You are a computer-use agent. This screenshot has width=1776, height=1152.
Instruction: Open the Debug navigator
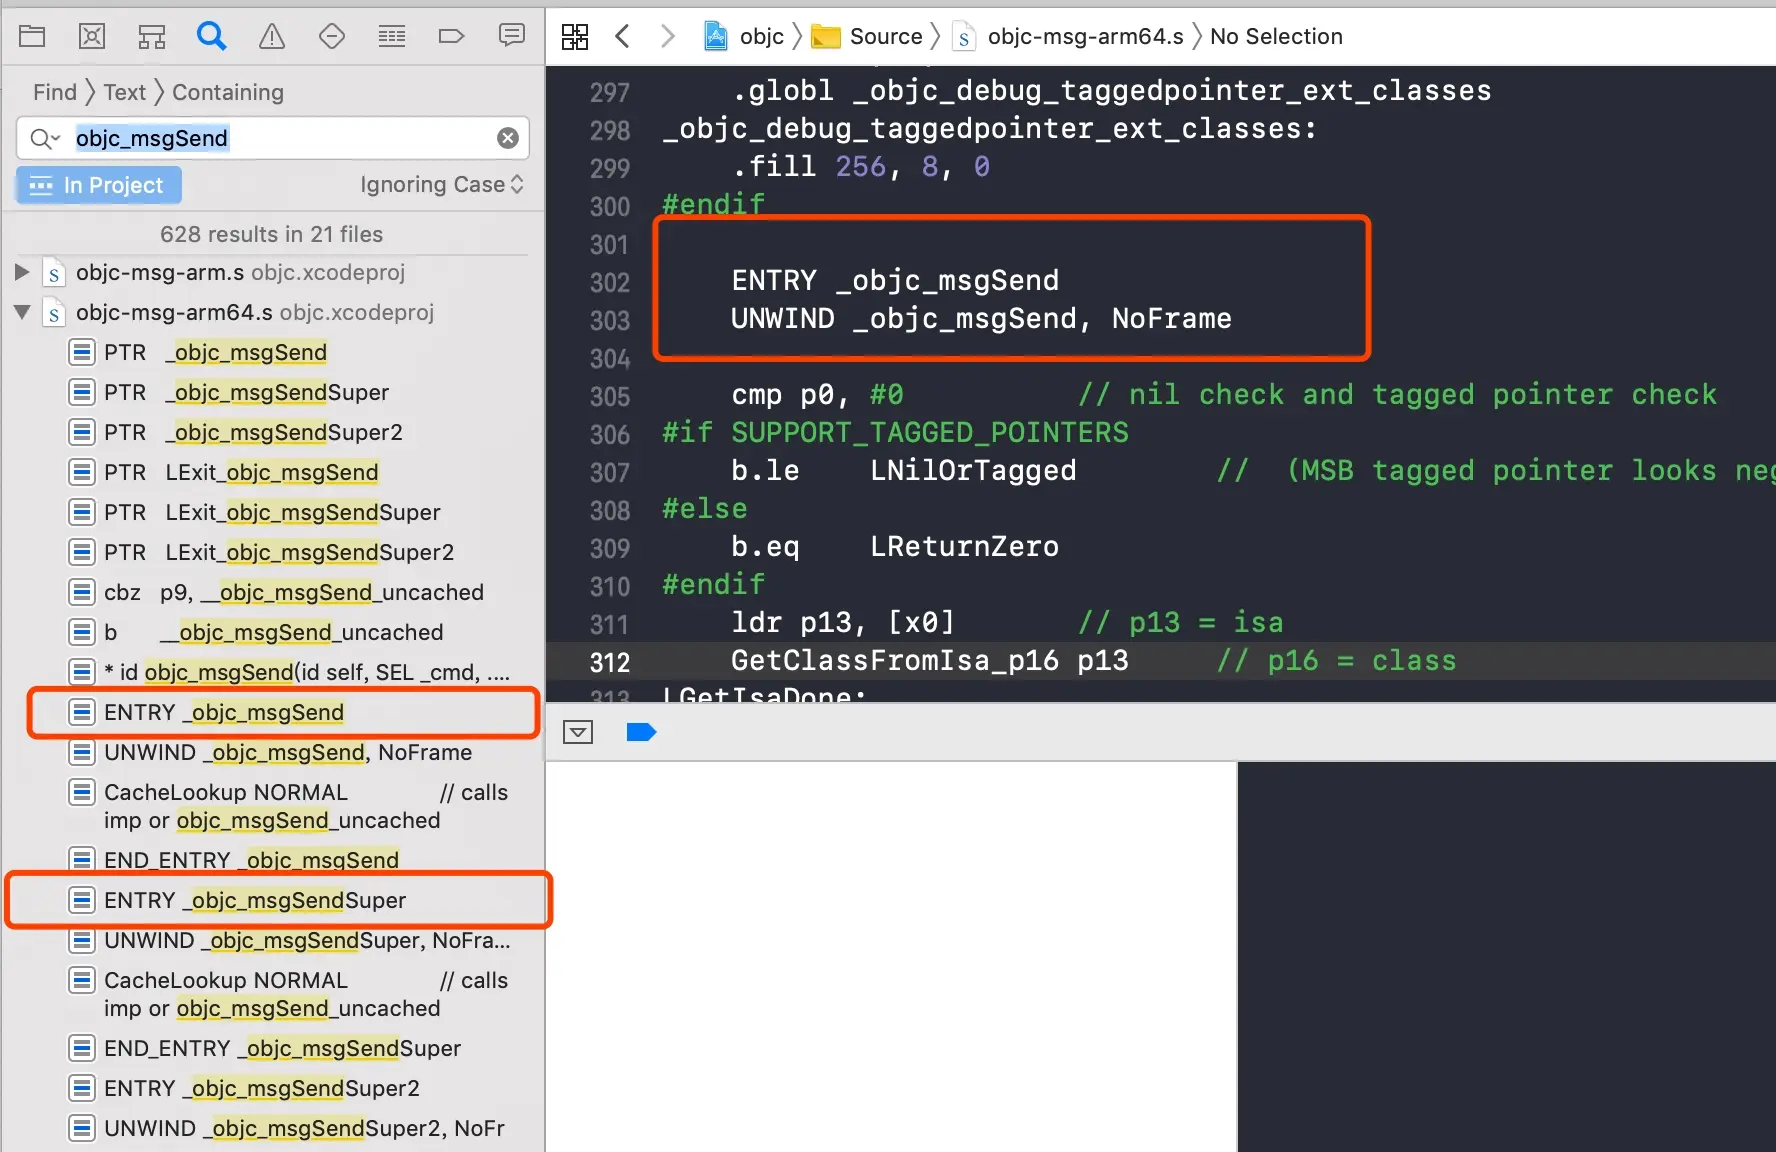click(x=392, y=37)
